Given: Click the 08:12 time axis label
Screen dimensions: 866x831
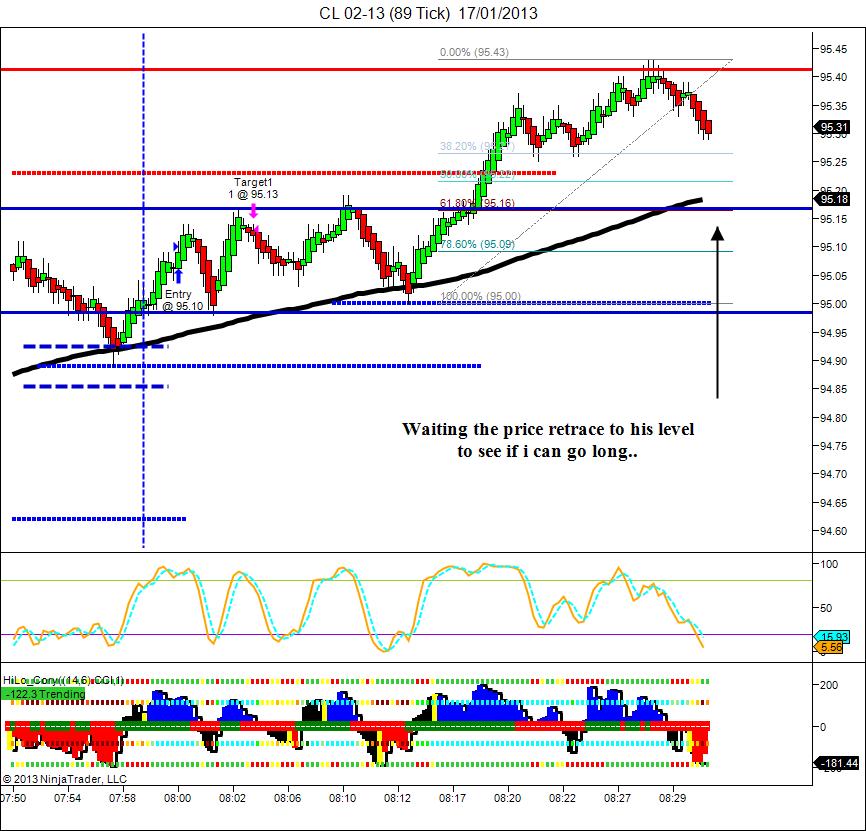Looking at the screenshot, I should [397, 798].
